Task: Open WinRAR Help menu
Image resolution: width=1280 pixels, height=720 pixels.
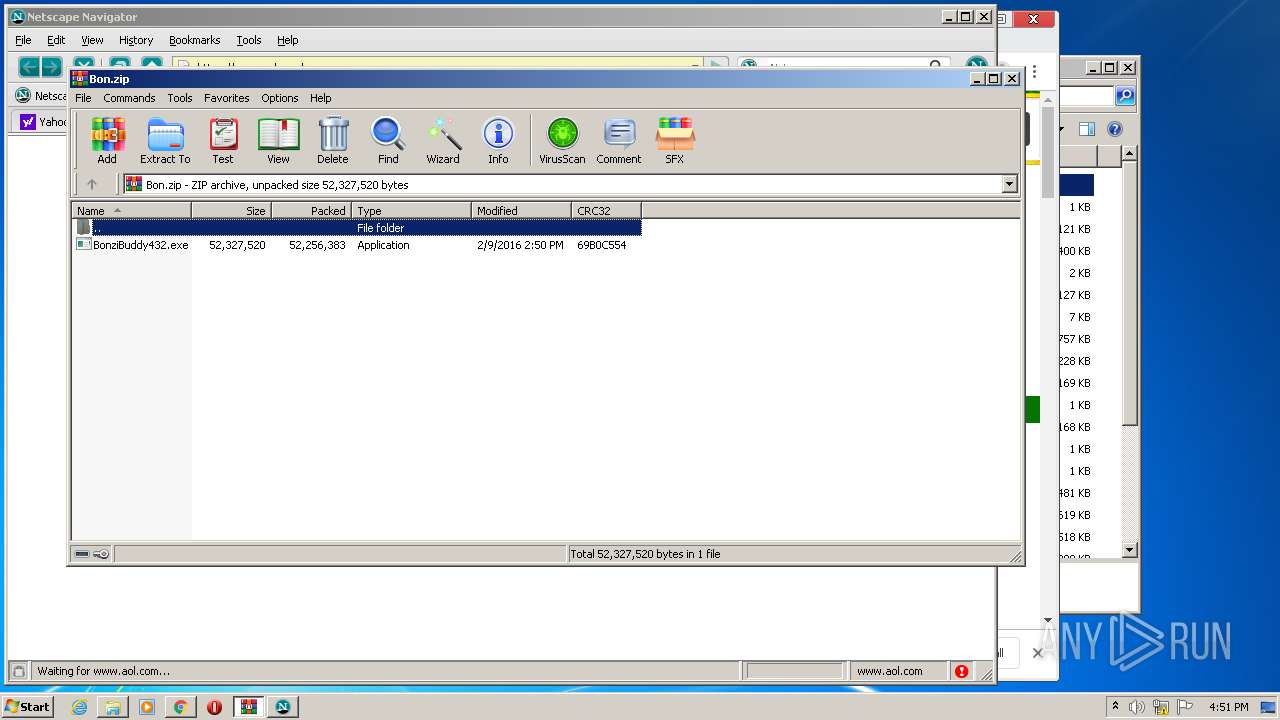Action: (320, 98)
